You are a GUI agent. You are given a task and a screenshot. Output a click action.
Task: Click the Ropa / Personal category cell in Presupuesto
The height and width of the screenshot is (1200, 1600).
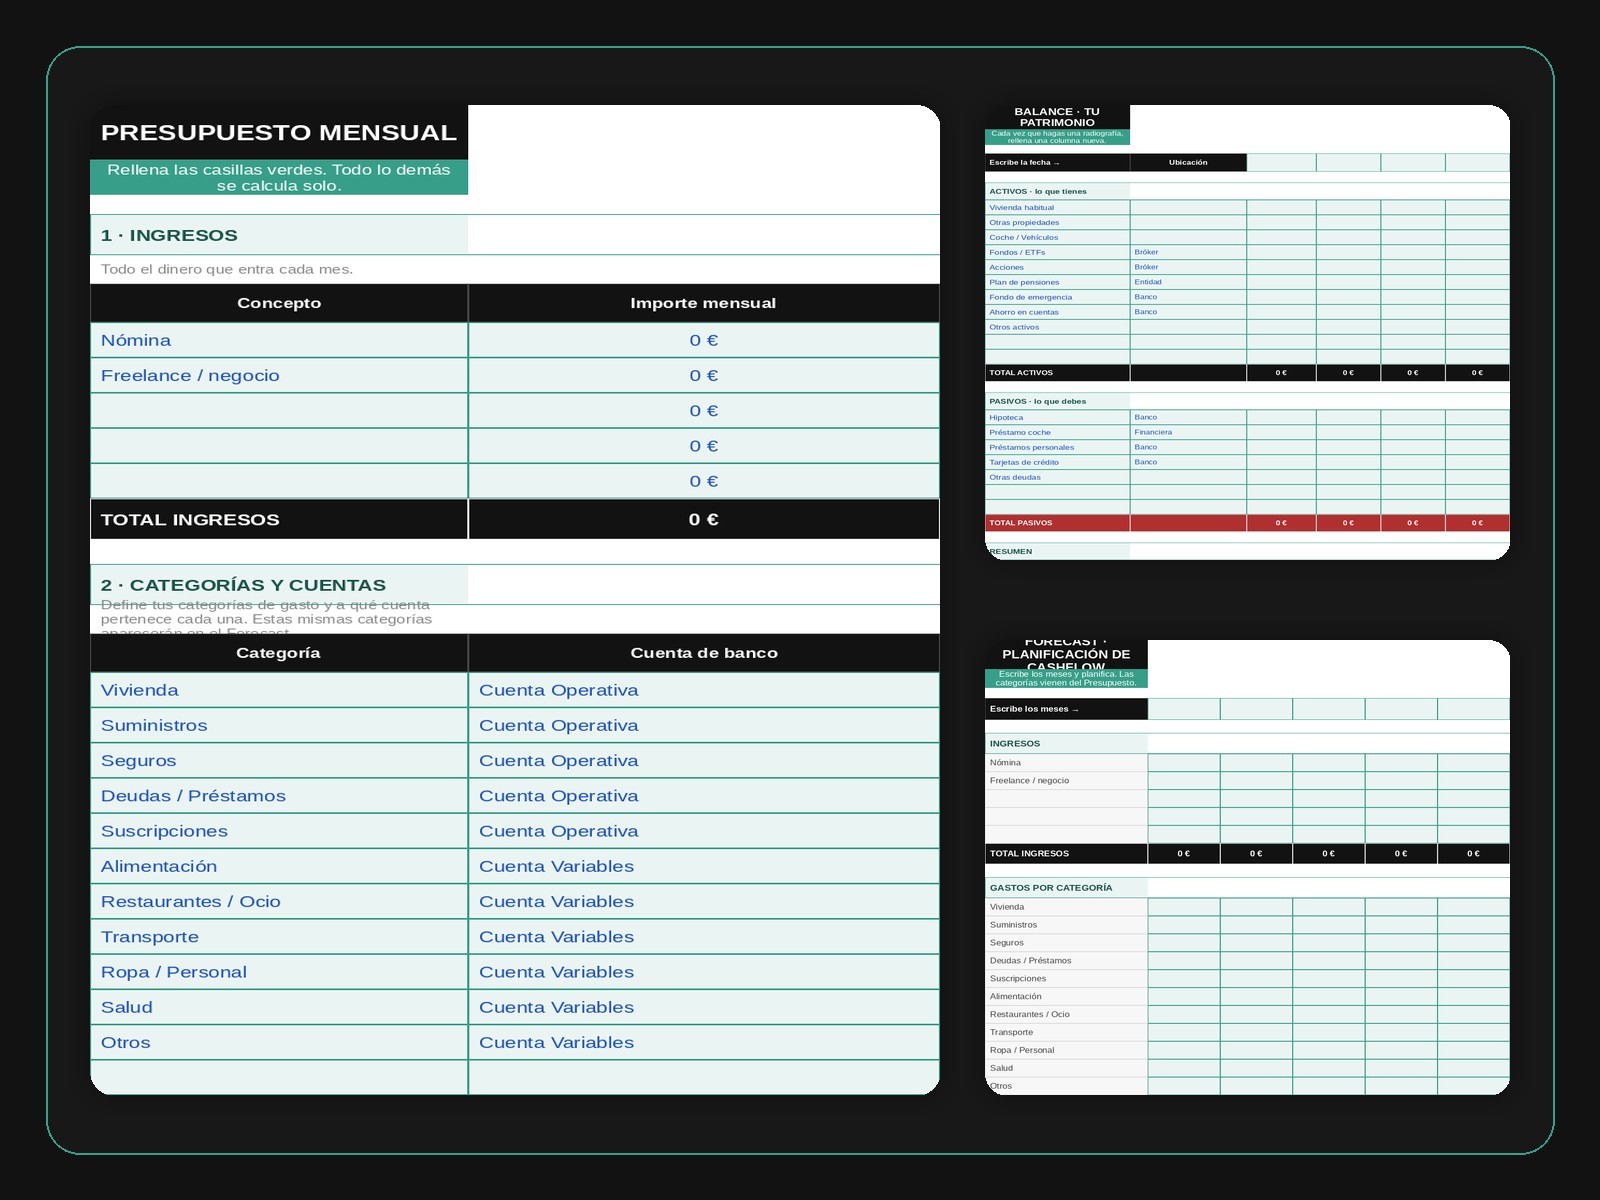tap(279, 972)
